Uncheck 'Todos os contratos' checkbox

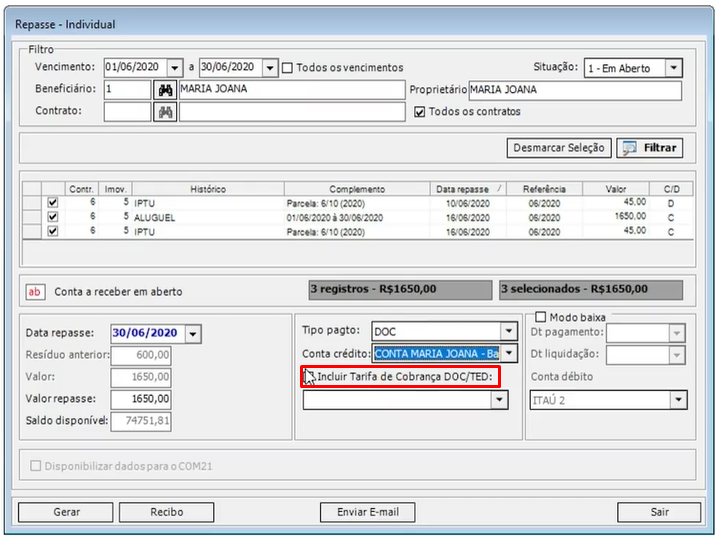[420, 112]
